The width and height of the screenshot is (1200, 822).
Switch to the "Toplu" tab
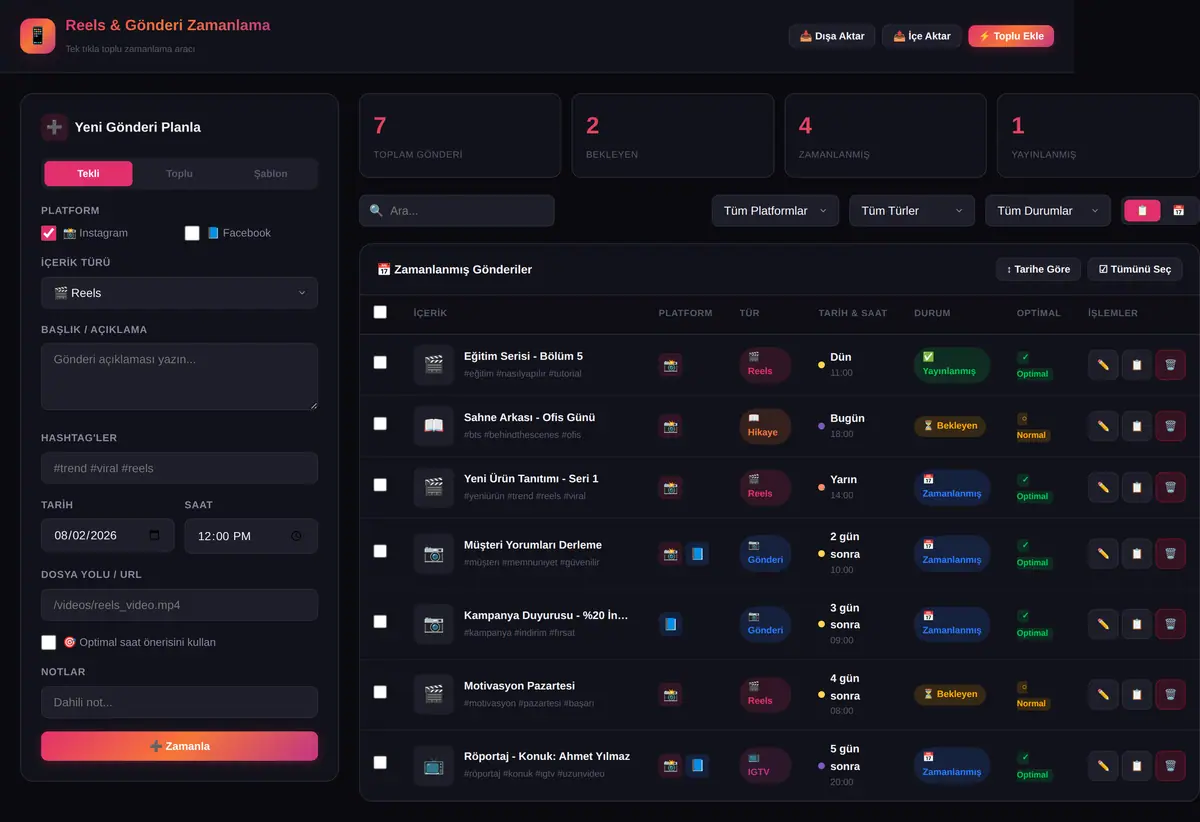click(x=179, y=174)
